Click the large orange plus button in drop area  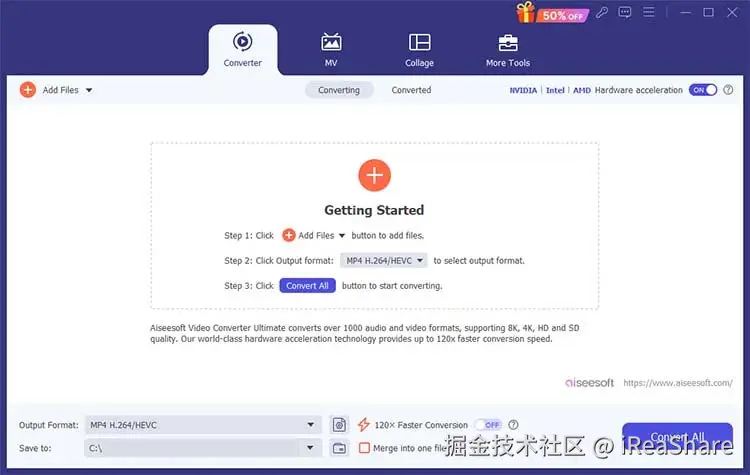click(375, 175)
